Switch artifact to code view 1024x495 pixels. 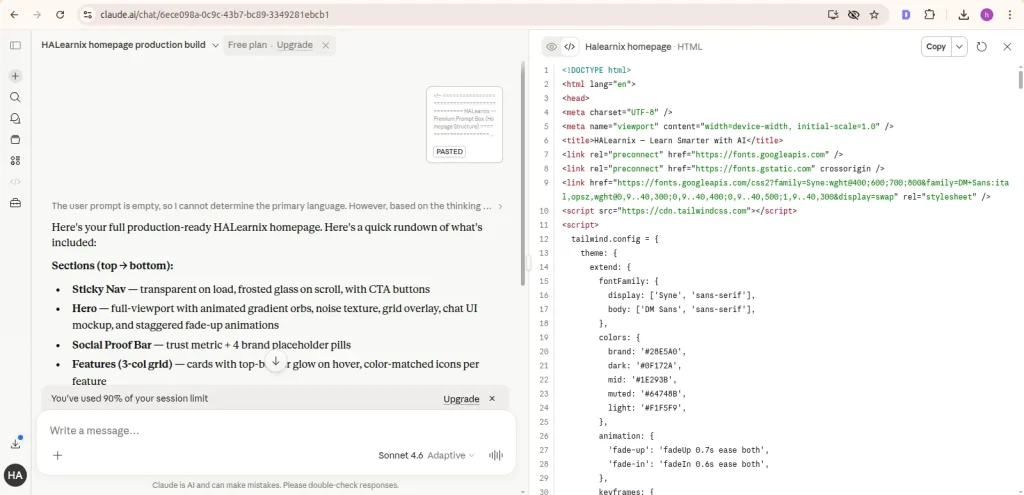(x=569, y=46)
